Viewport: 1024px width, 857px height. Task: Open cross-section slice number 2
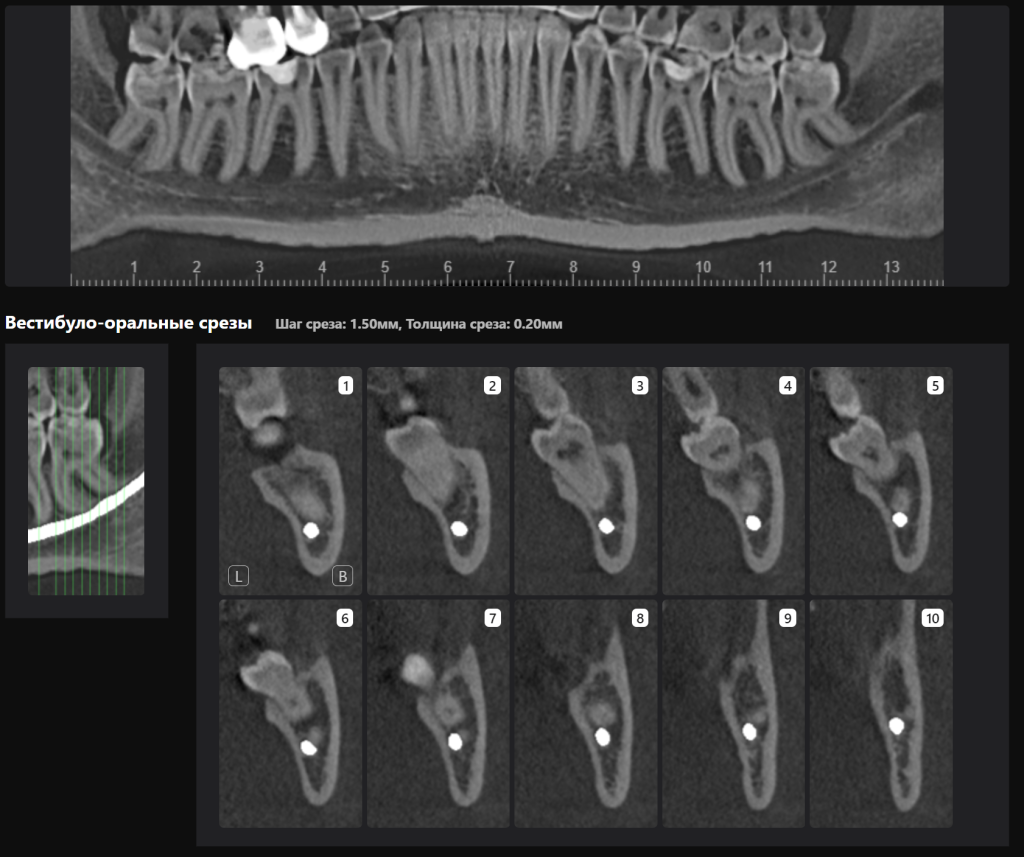(438, 481)
